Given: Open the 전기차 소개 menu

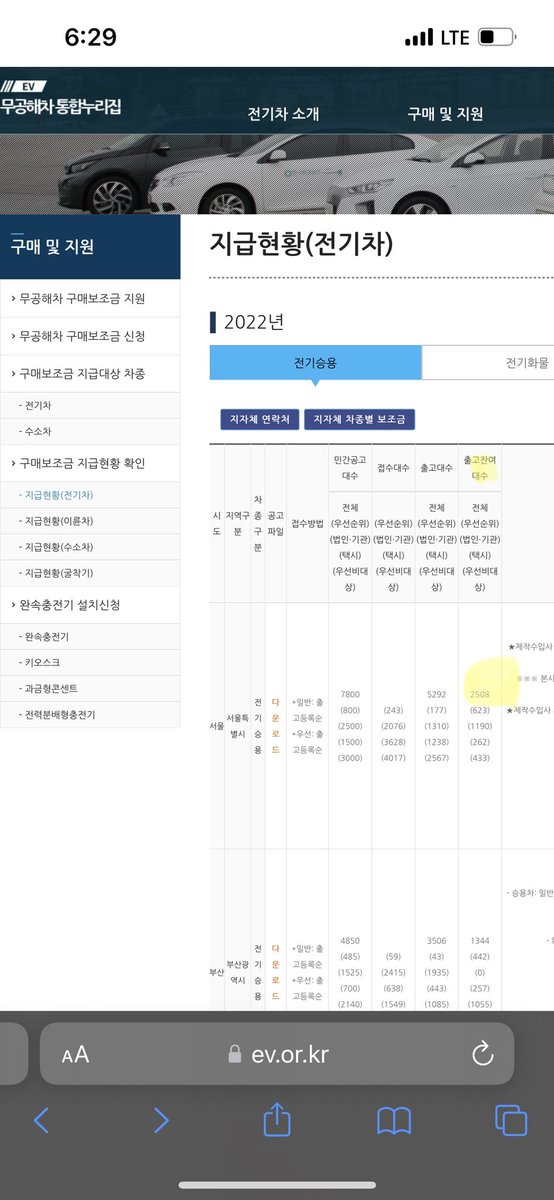Looking at the screenshot, I should point(283,113).
